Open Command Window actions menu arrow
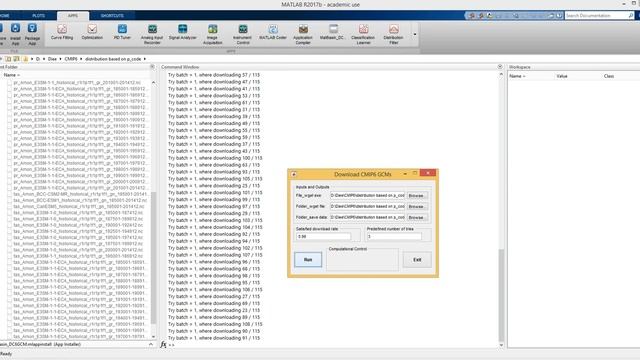 [x=500, y=67]
